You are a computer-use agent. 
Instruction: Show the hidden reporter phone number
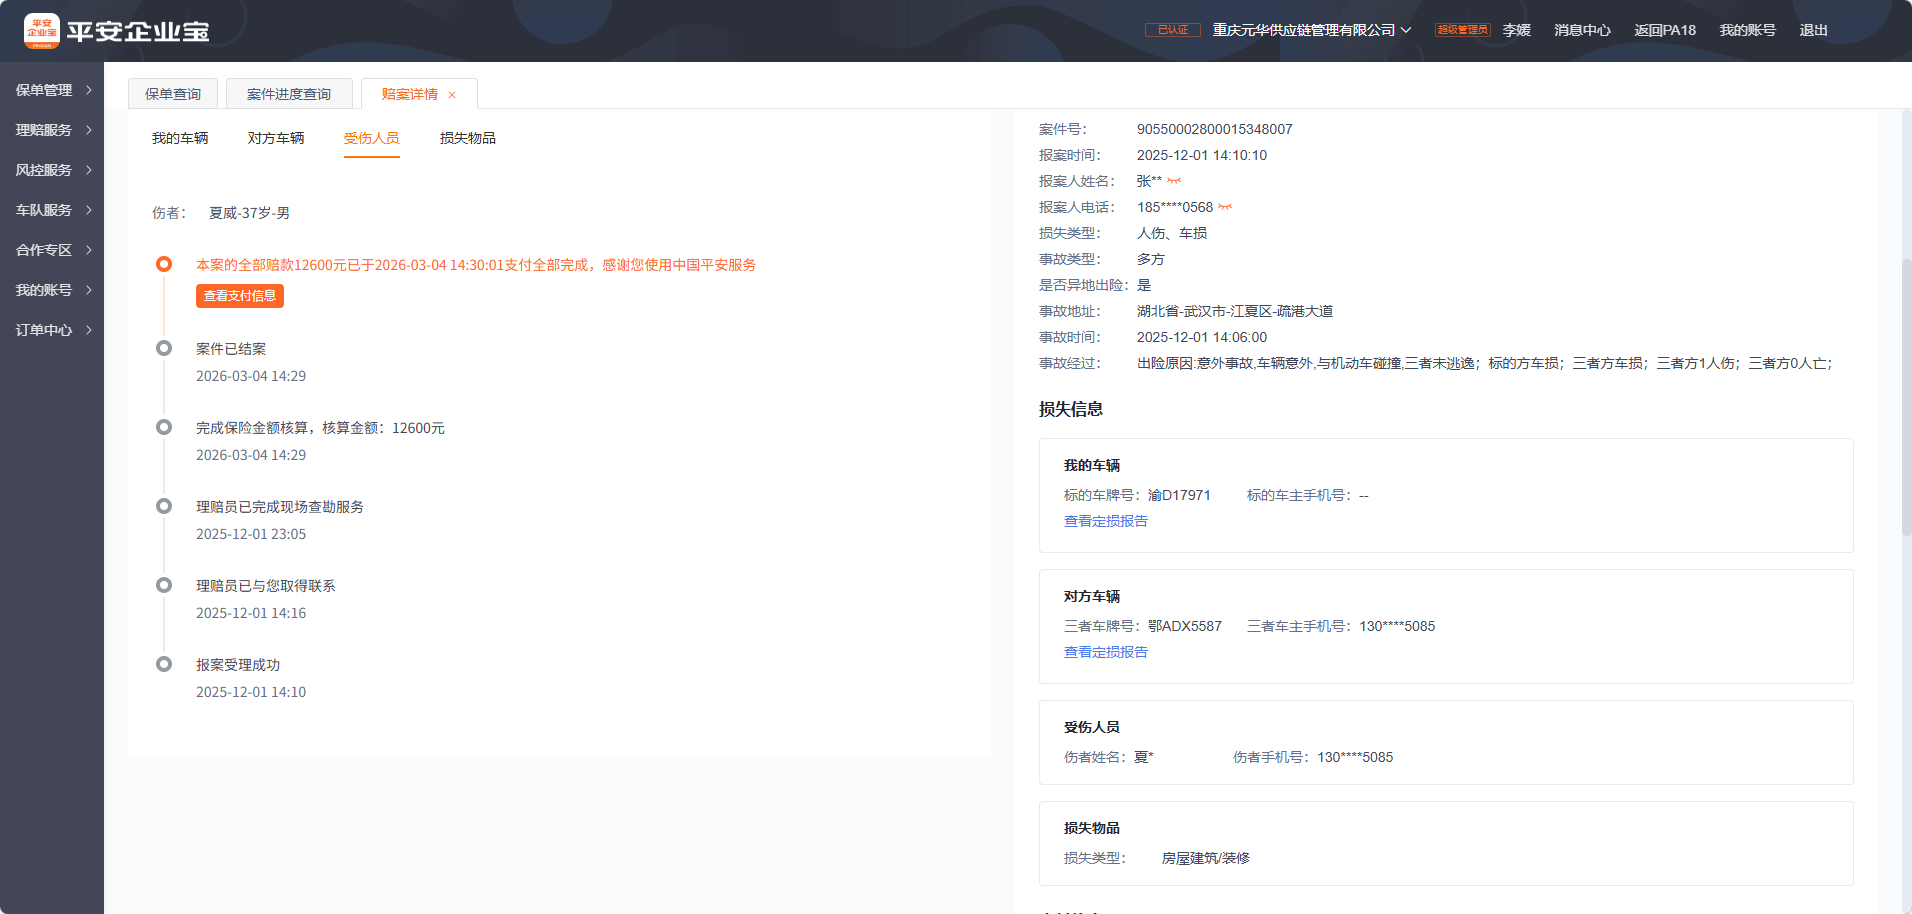click(1225, 207)
